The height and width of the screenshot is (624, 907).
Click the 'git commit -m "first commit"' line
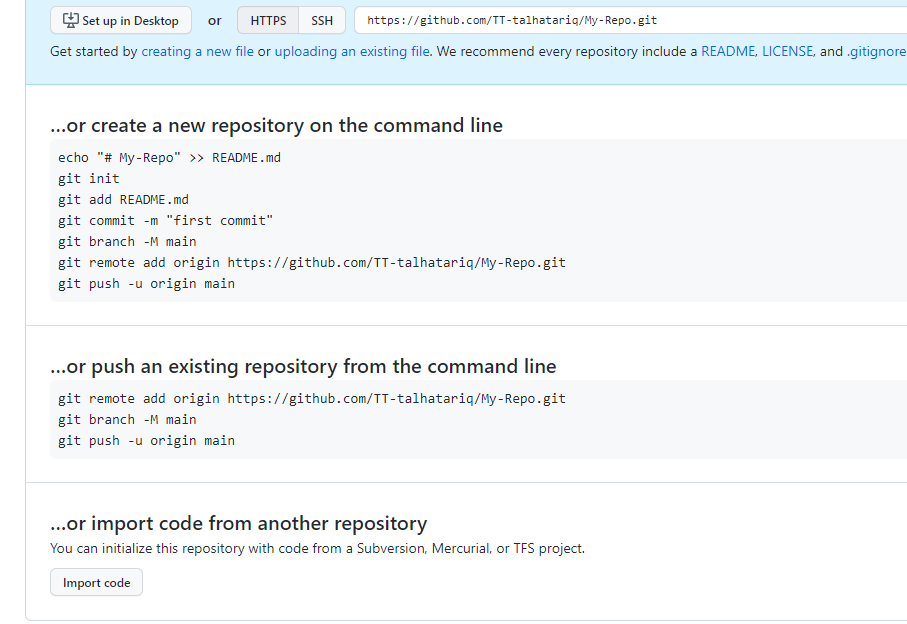pos(165,221)
